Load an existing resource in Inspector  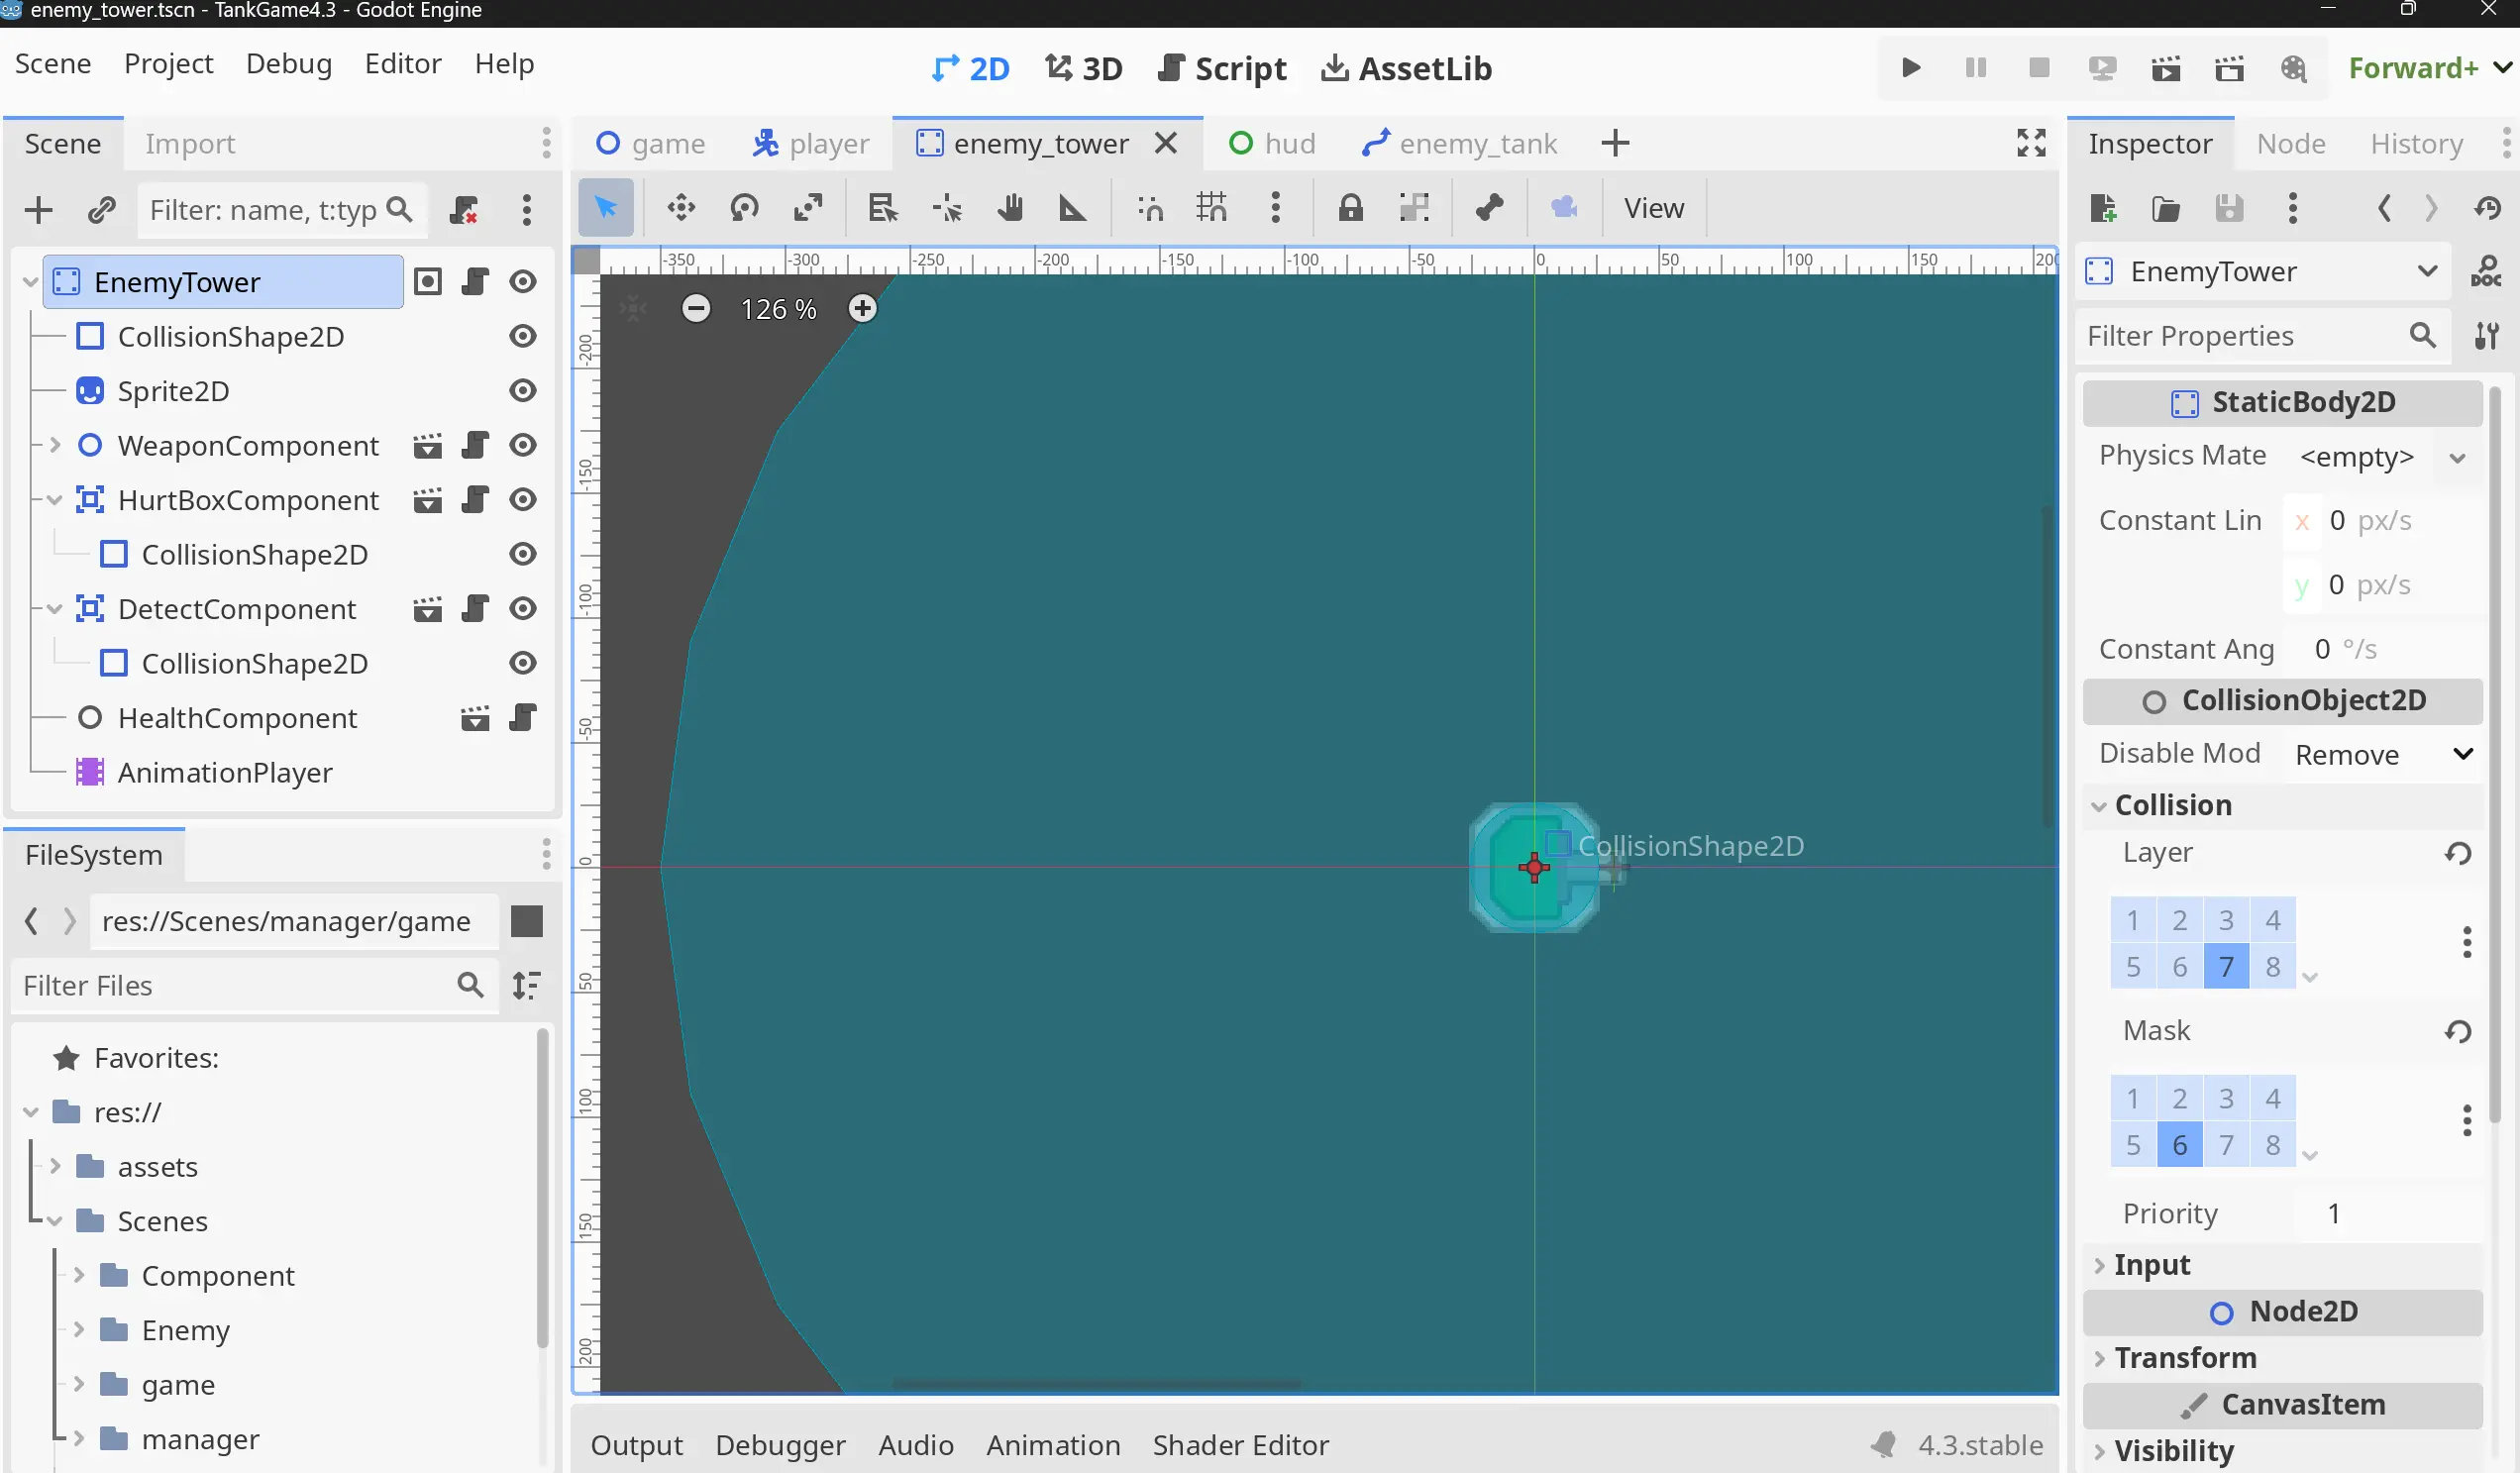(x=2166, y=208)
